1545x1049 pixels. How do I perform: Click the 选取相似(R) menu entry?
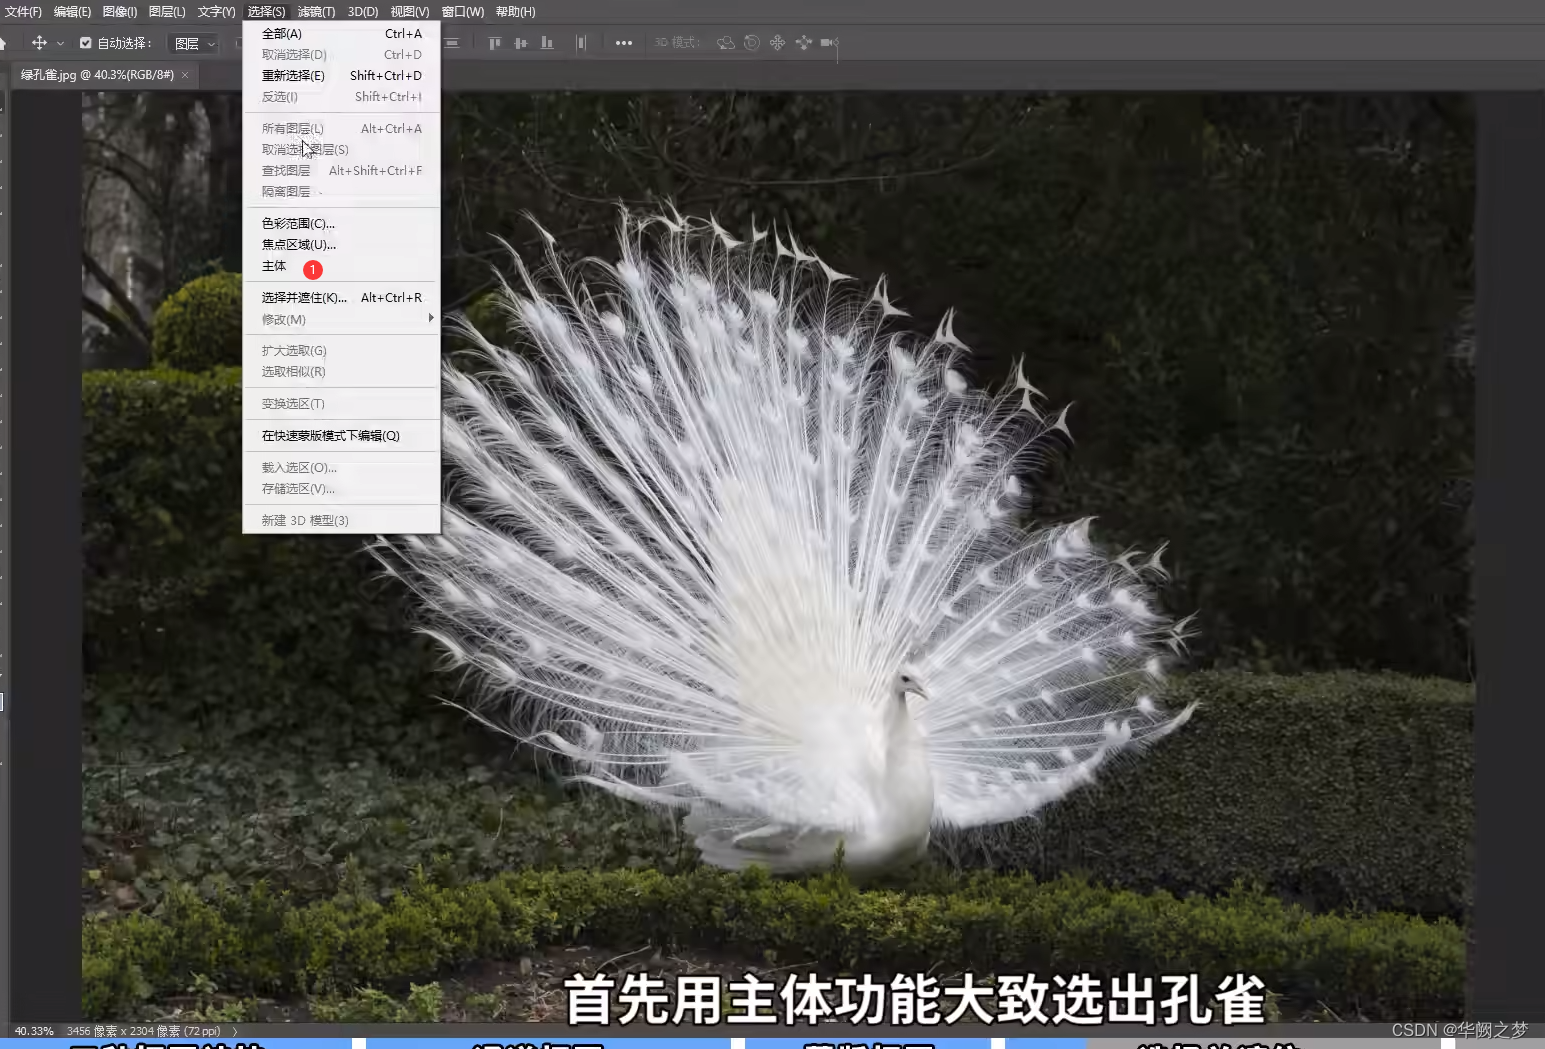tap(341, 372)
